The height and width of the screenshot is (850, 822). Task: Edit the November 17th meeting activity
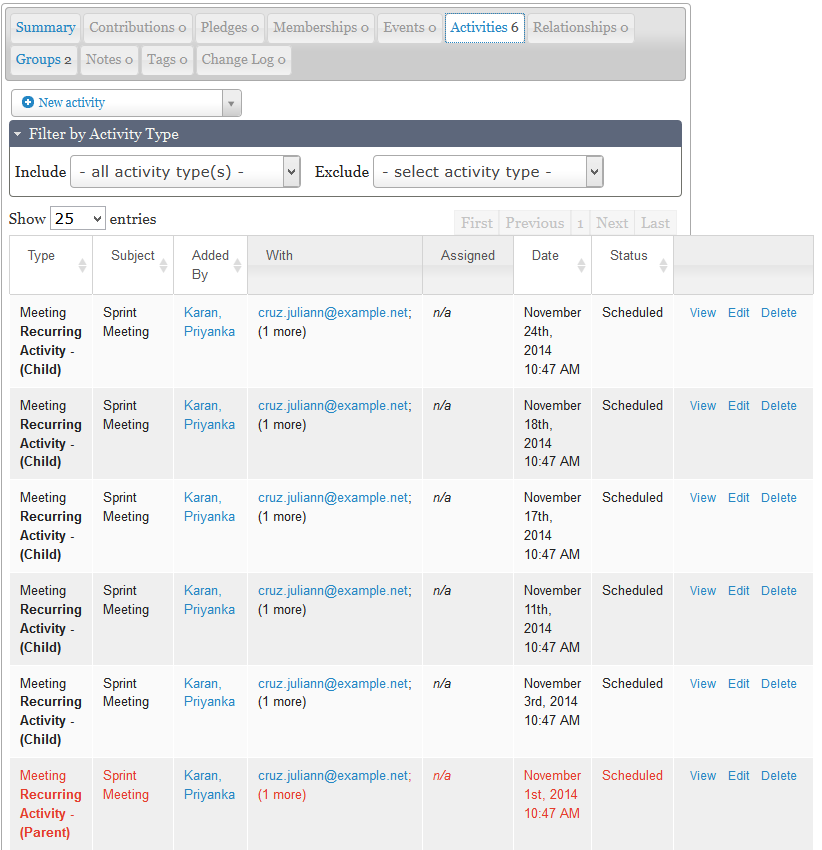click(738, 498)
